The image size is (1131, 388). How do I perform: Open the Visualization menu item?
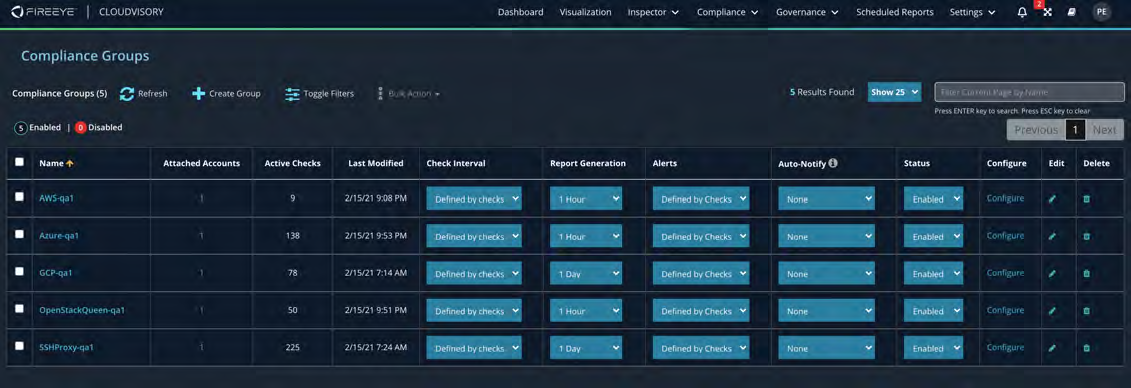click(585, 12)
